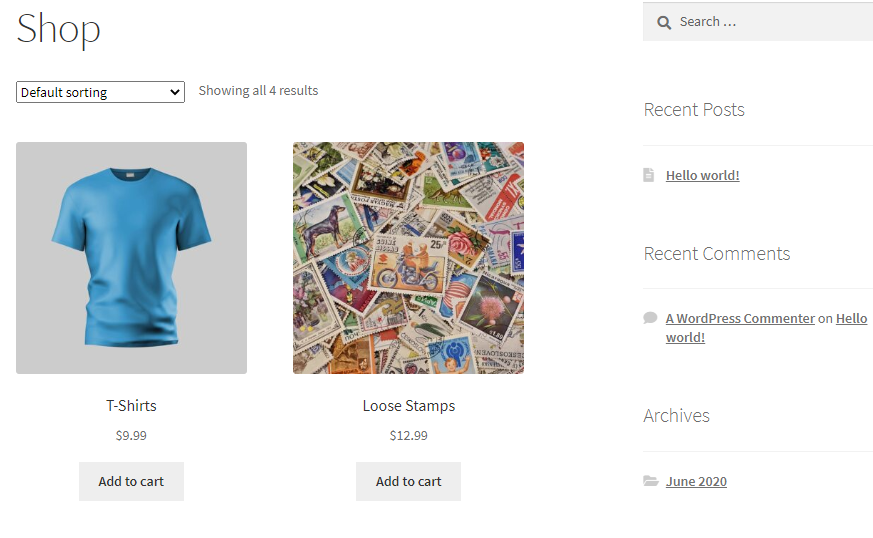Click the Showing all 4 results text
The height and width of the screenshot is (538, 873).
(258, 91)
